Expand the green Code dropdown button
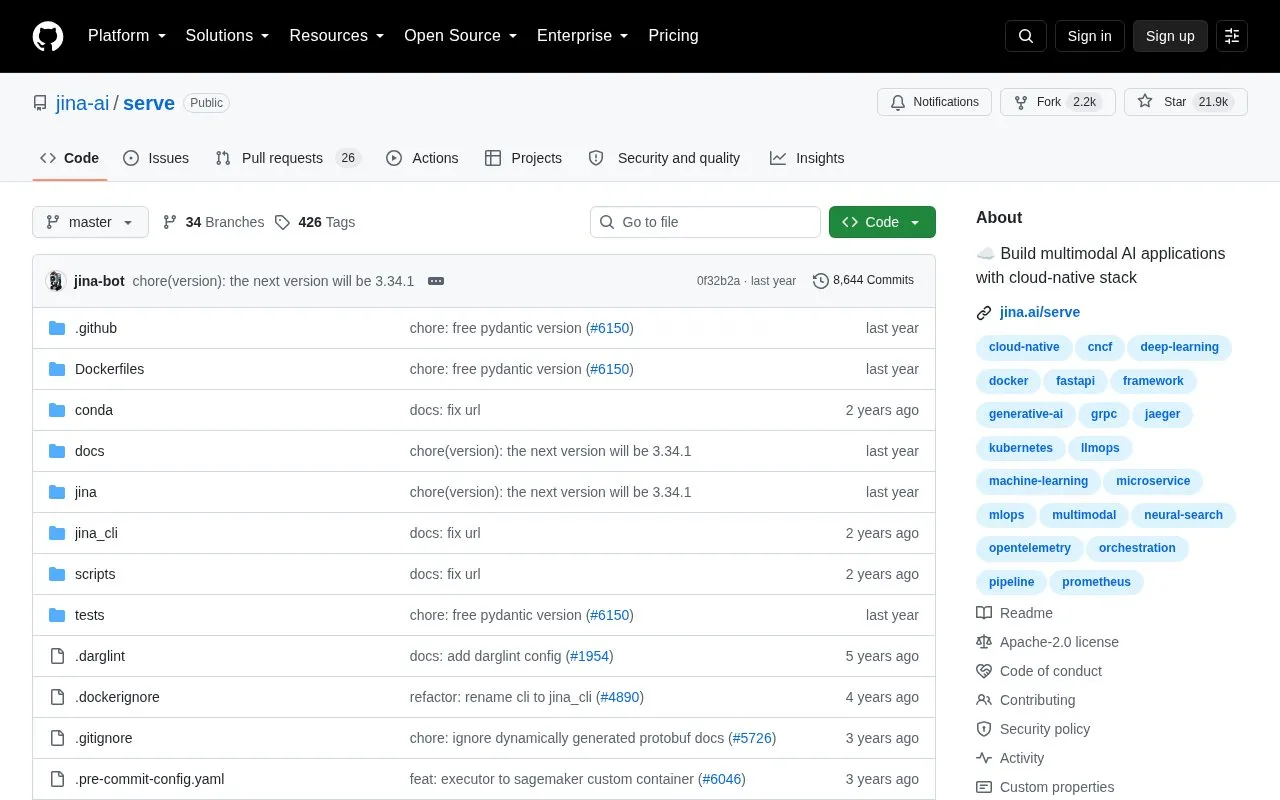 pos(882,222)
